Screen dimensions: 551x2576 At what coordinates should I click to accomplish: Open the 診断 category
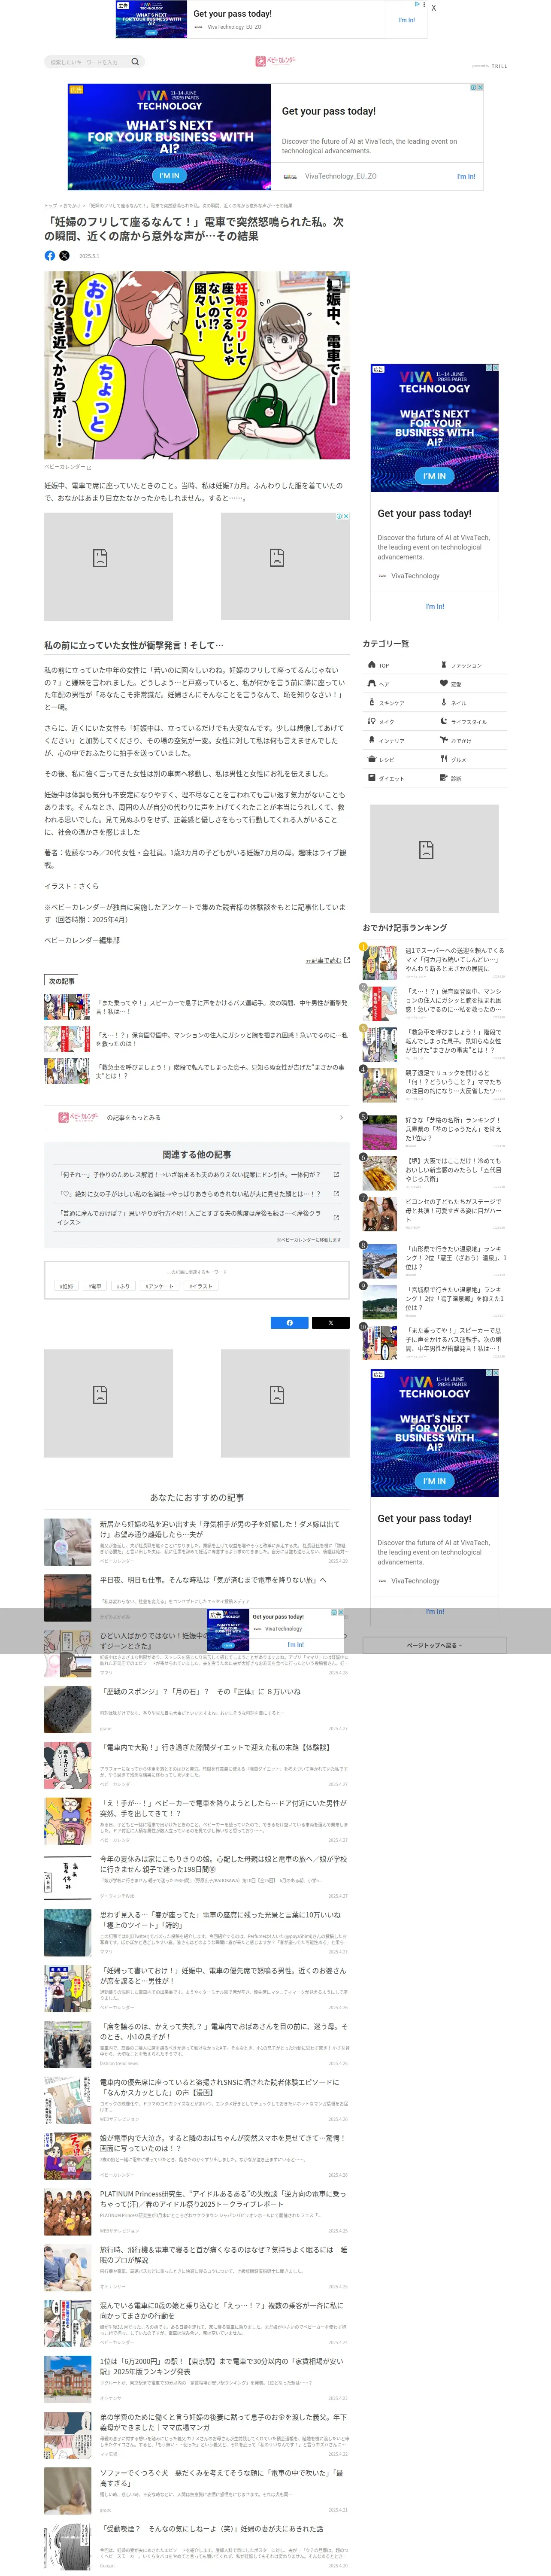(471, 779)
